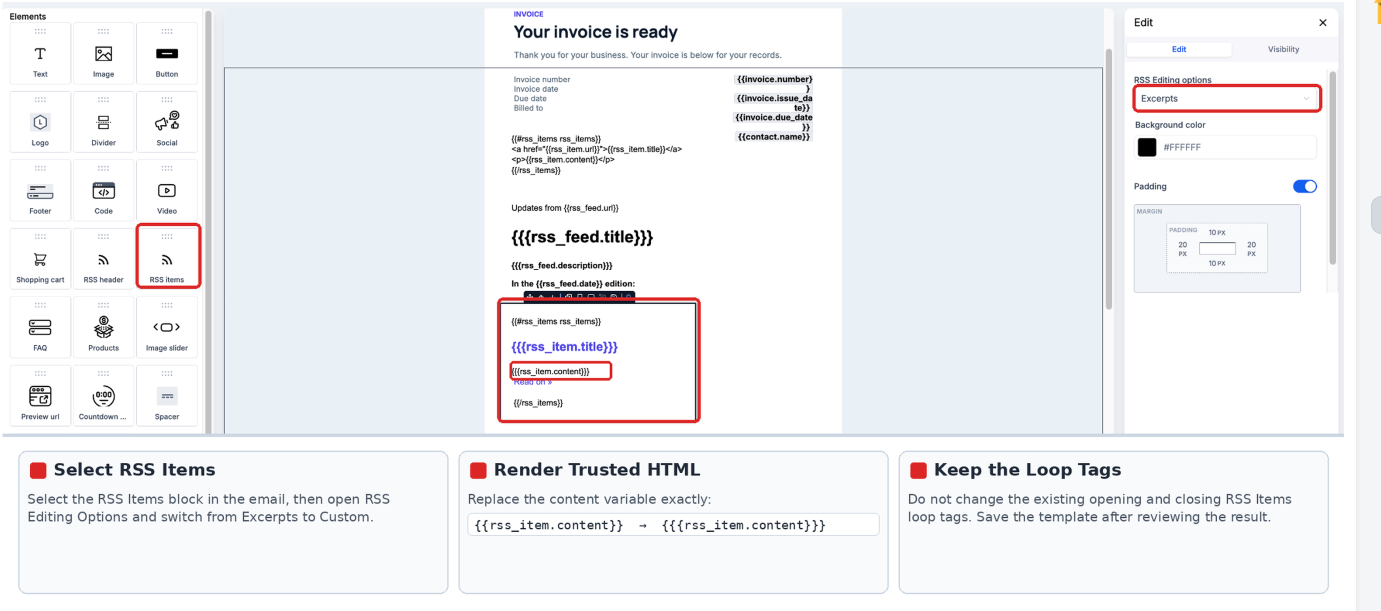The image size is (1381, 611).
Task: Switch to the Visibility tab
Action: tap(1283, 49)
